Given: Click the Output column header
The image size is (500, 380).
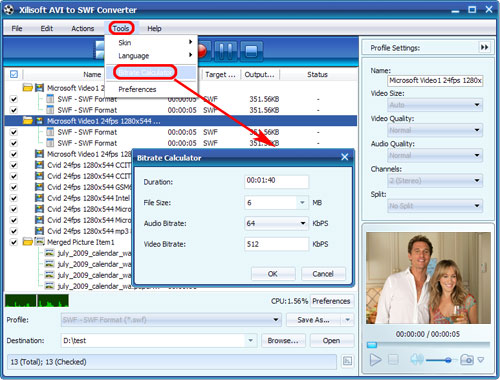Looking at the screenshot, I should coord(260,74).
